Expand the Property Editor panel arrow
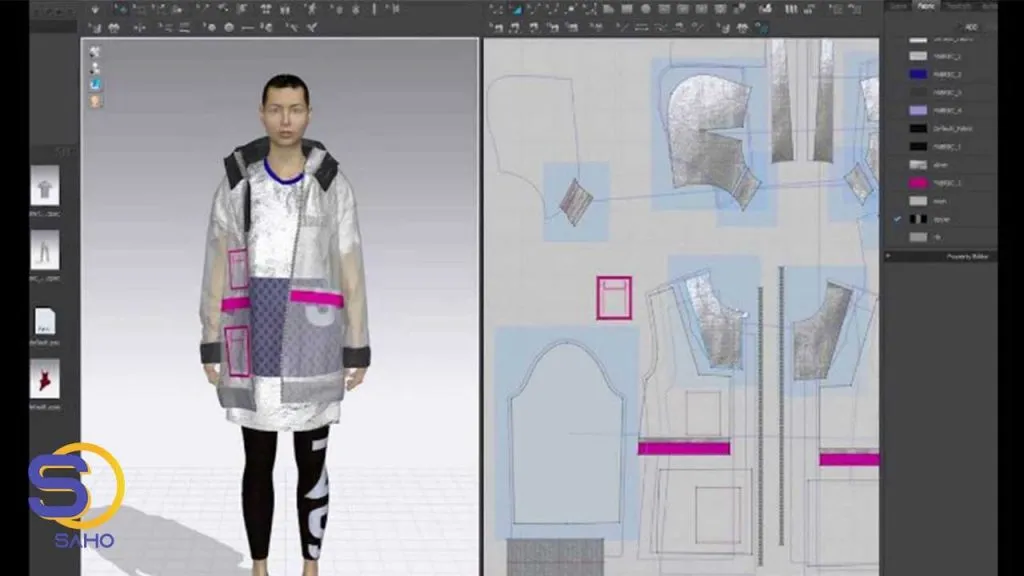The height and width of the screenshot is (576, 1024). 888,256
